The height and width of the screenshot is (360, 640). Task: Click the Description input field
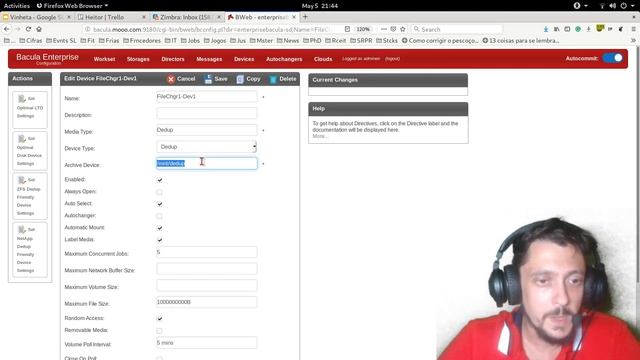(x=207, y=113)
